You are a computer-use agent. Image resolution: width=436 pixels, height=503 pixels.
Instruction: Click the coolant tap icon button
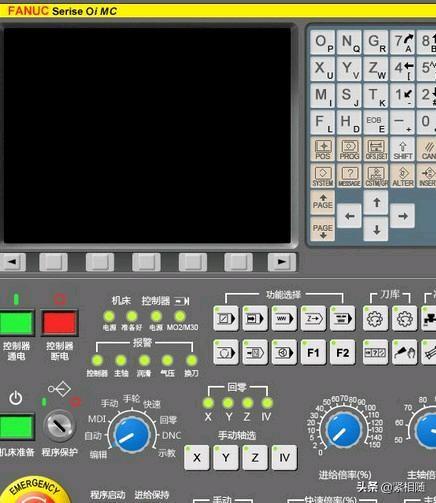point(429,318)
